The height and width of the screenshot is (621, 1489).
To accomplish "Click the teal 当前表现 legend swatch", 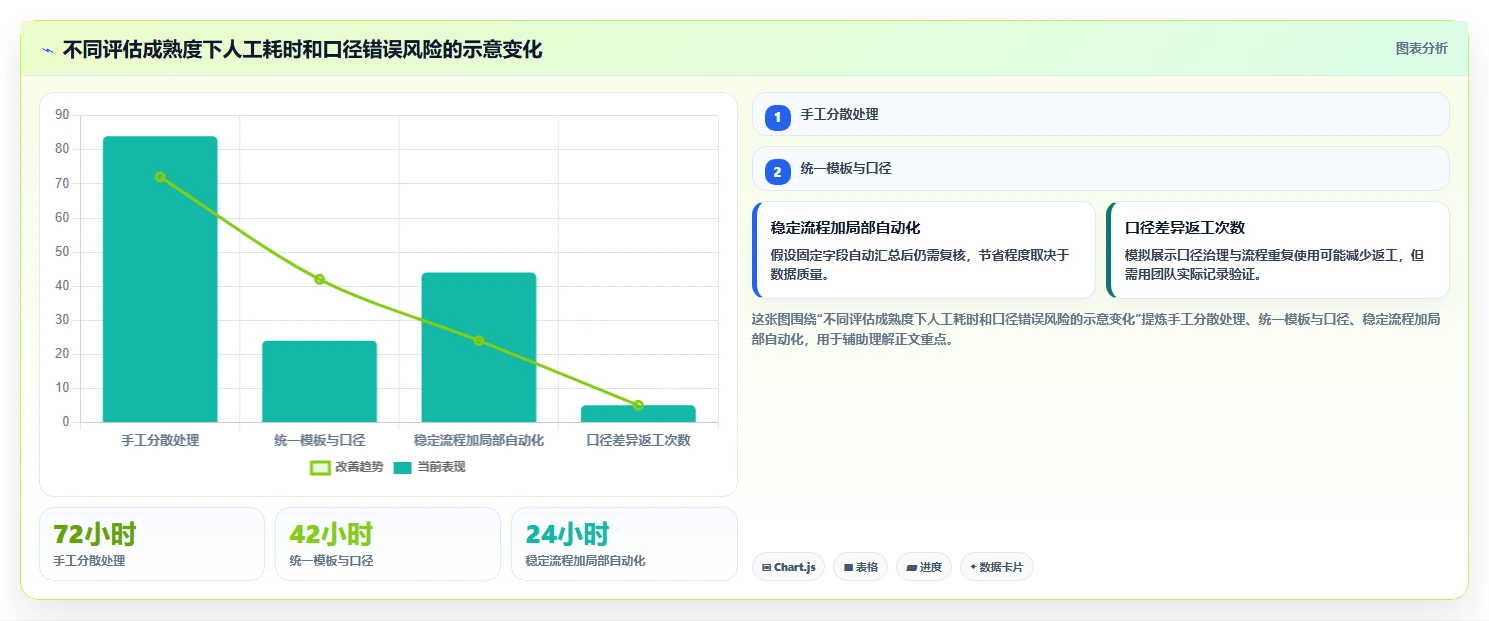I will (403, 467).
